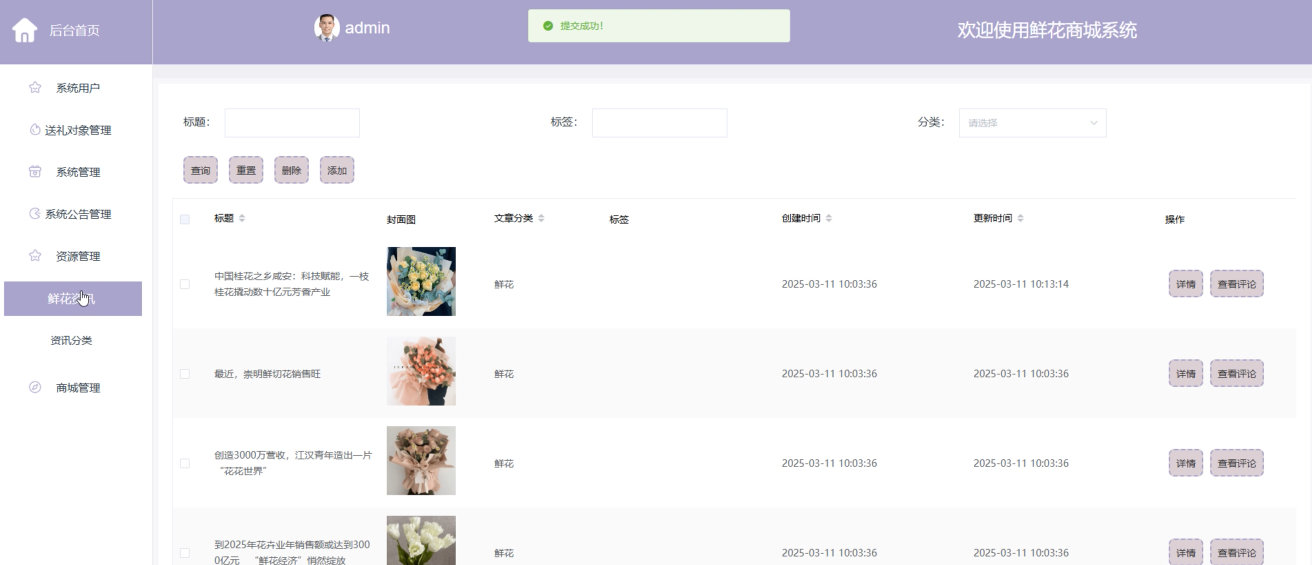Viewport: 1312px width, 565px height.
Task: Go to 后台首页
Action: [74, 32]
